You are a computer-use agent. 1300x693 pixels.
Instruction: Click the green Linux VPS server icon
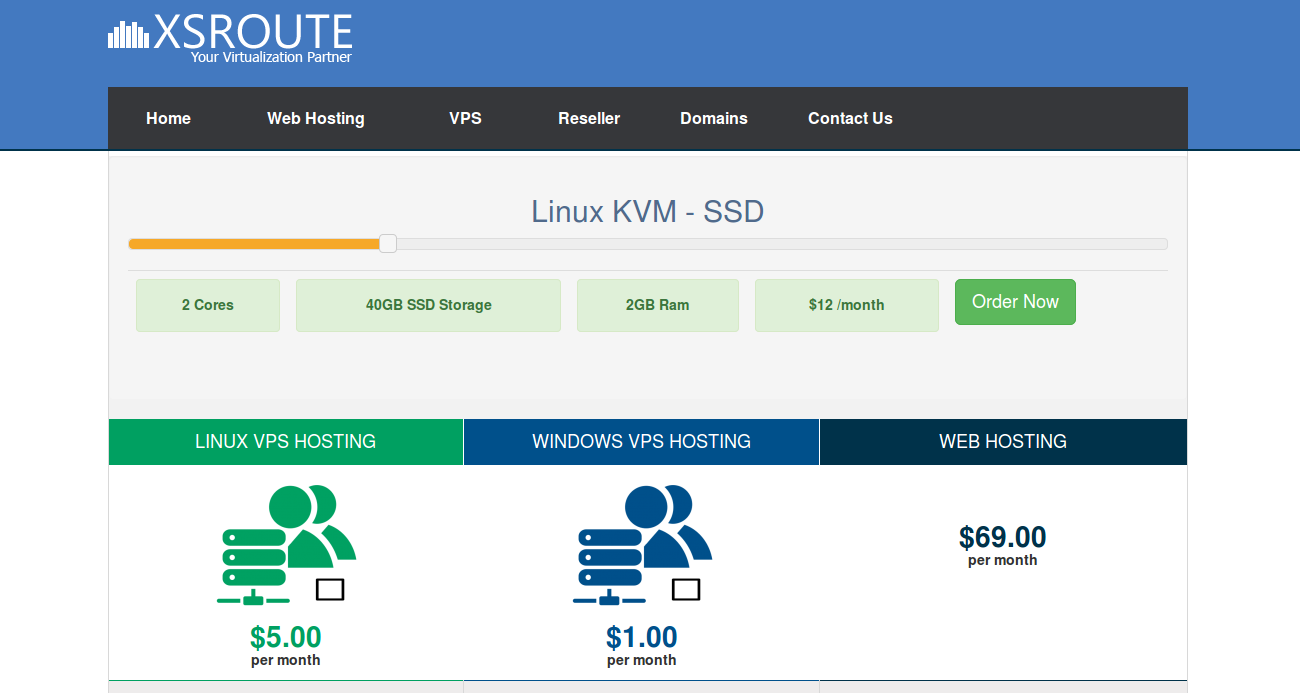(286, 545)
